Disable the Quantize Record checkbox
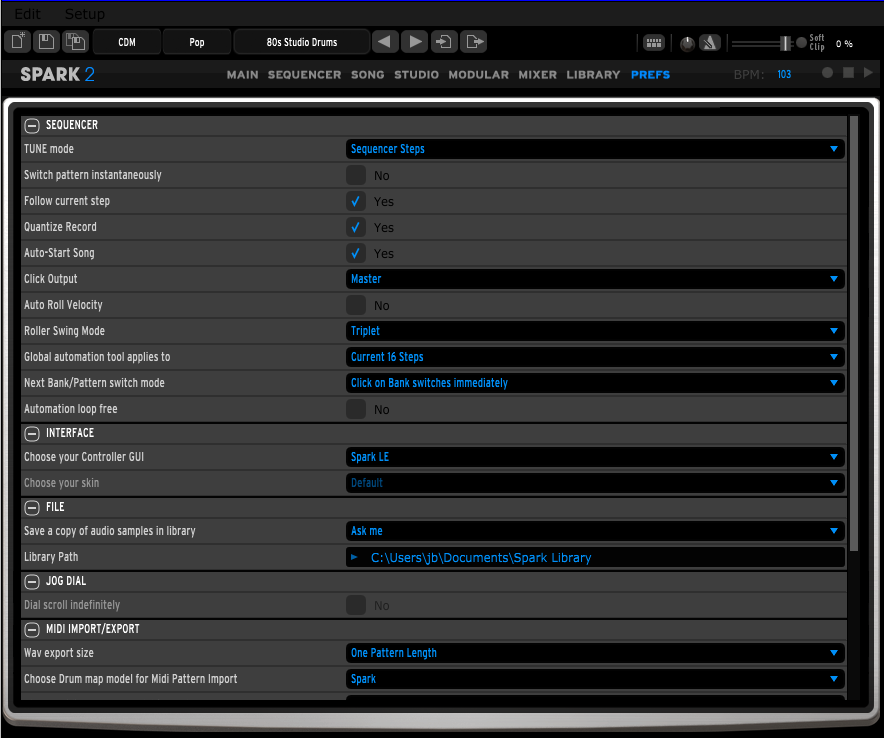Image resolution: width=884 pixels, height=738 pixels. [x=356, y=227]
